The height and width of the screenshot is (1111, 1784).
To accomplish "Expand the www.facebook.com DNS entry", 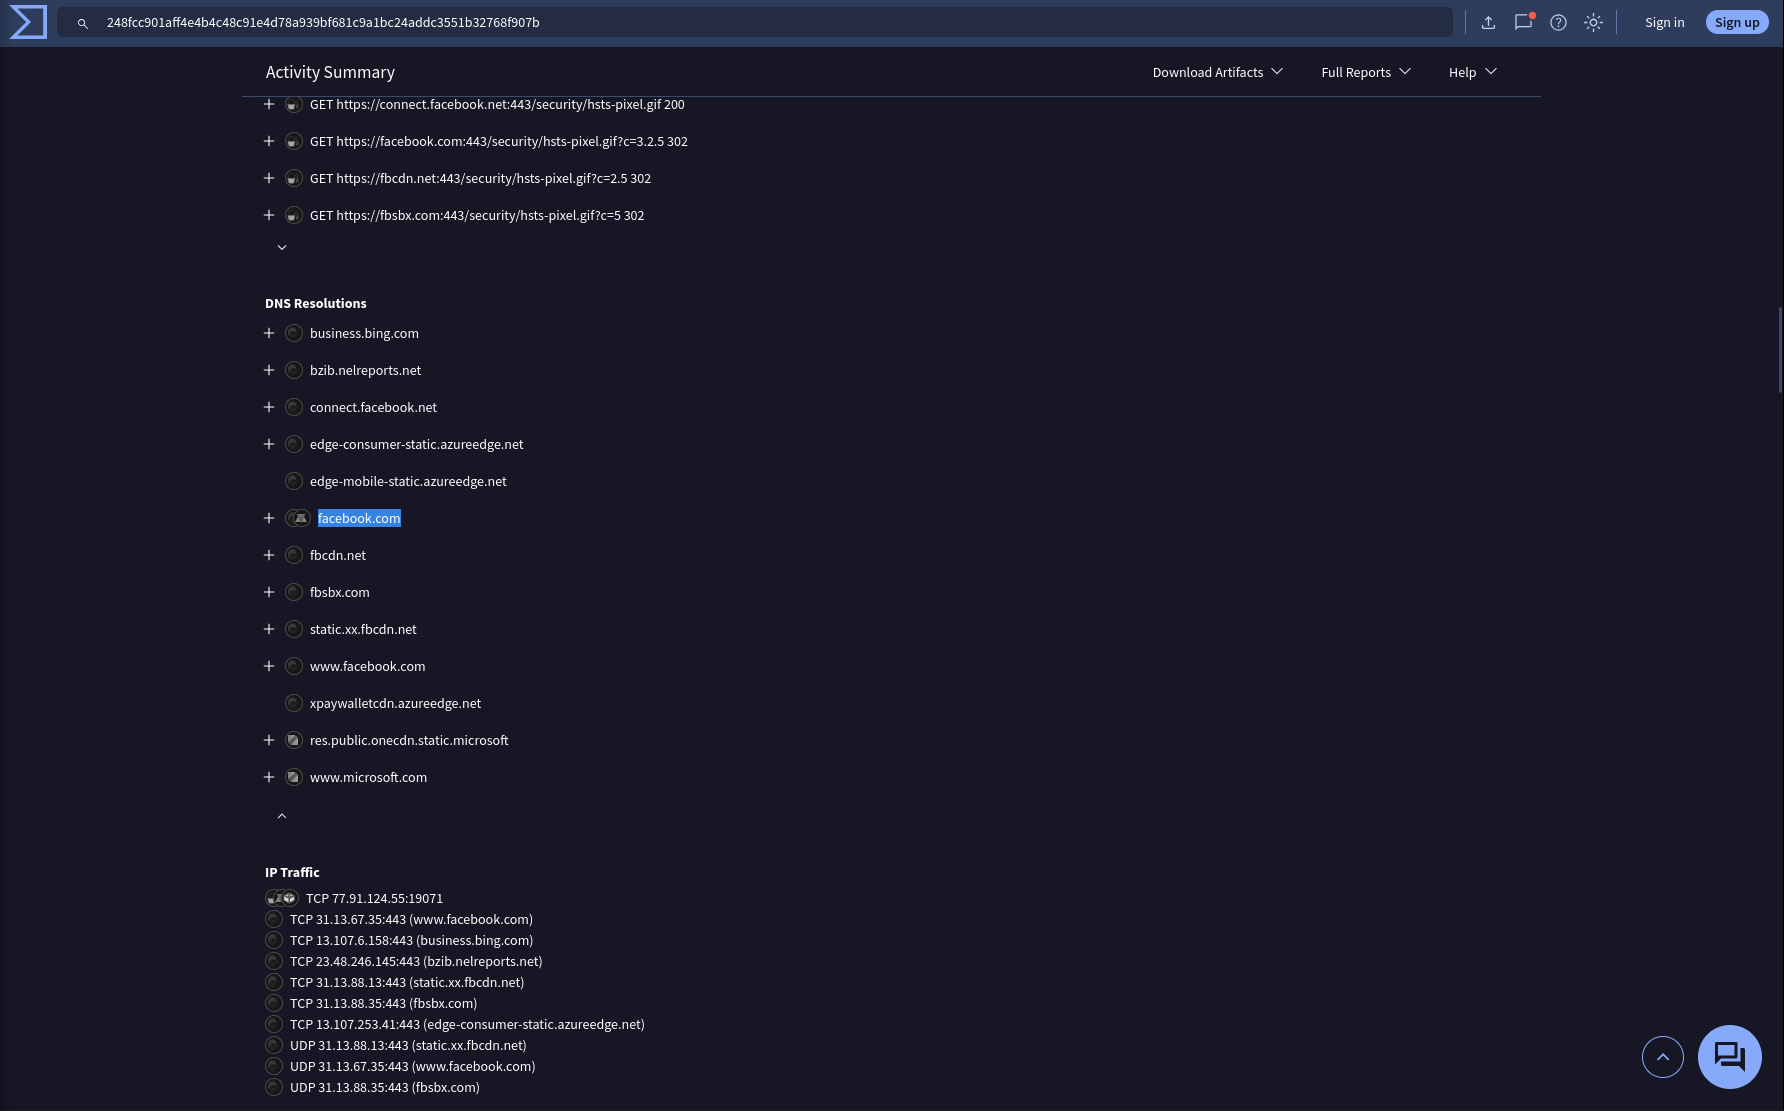I will click(269, 666).
